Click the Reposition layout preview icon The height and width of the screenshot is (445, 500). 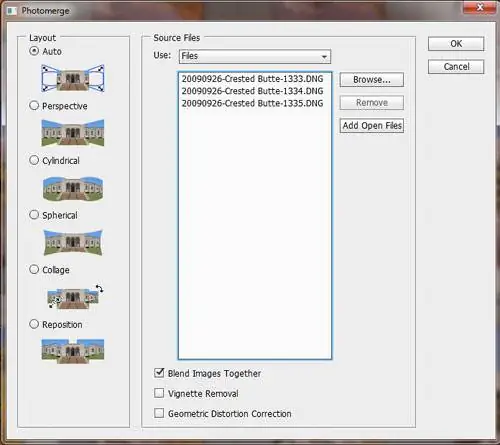[x=73, y=351]
